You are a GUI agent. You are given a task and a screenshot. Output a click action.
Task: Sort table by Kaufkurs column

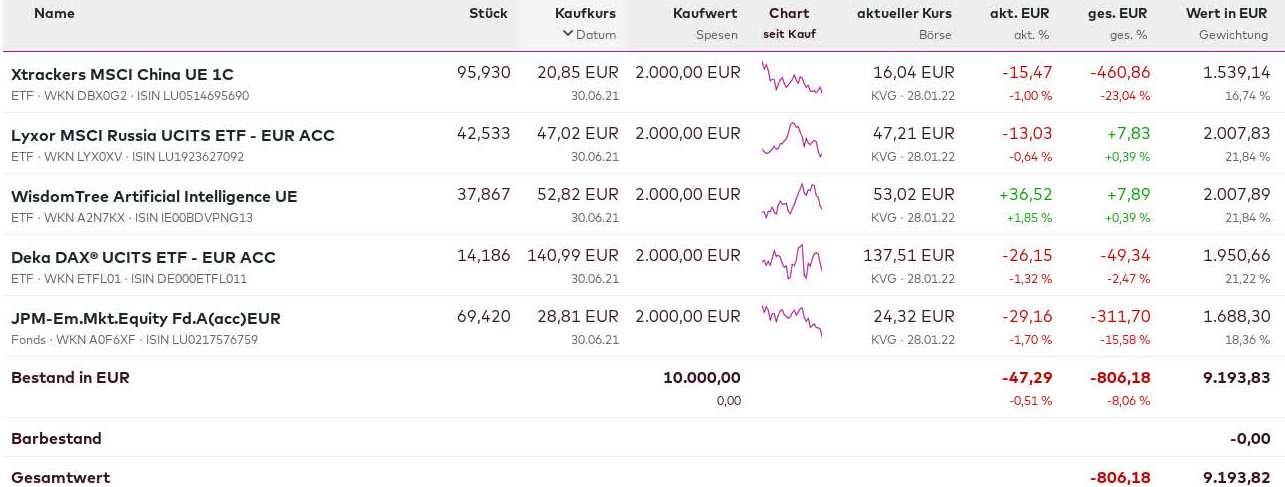coord(585,14)
